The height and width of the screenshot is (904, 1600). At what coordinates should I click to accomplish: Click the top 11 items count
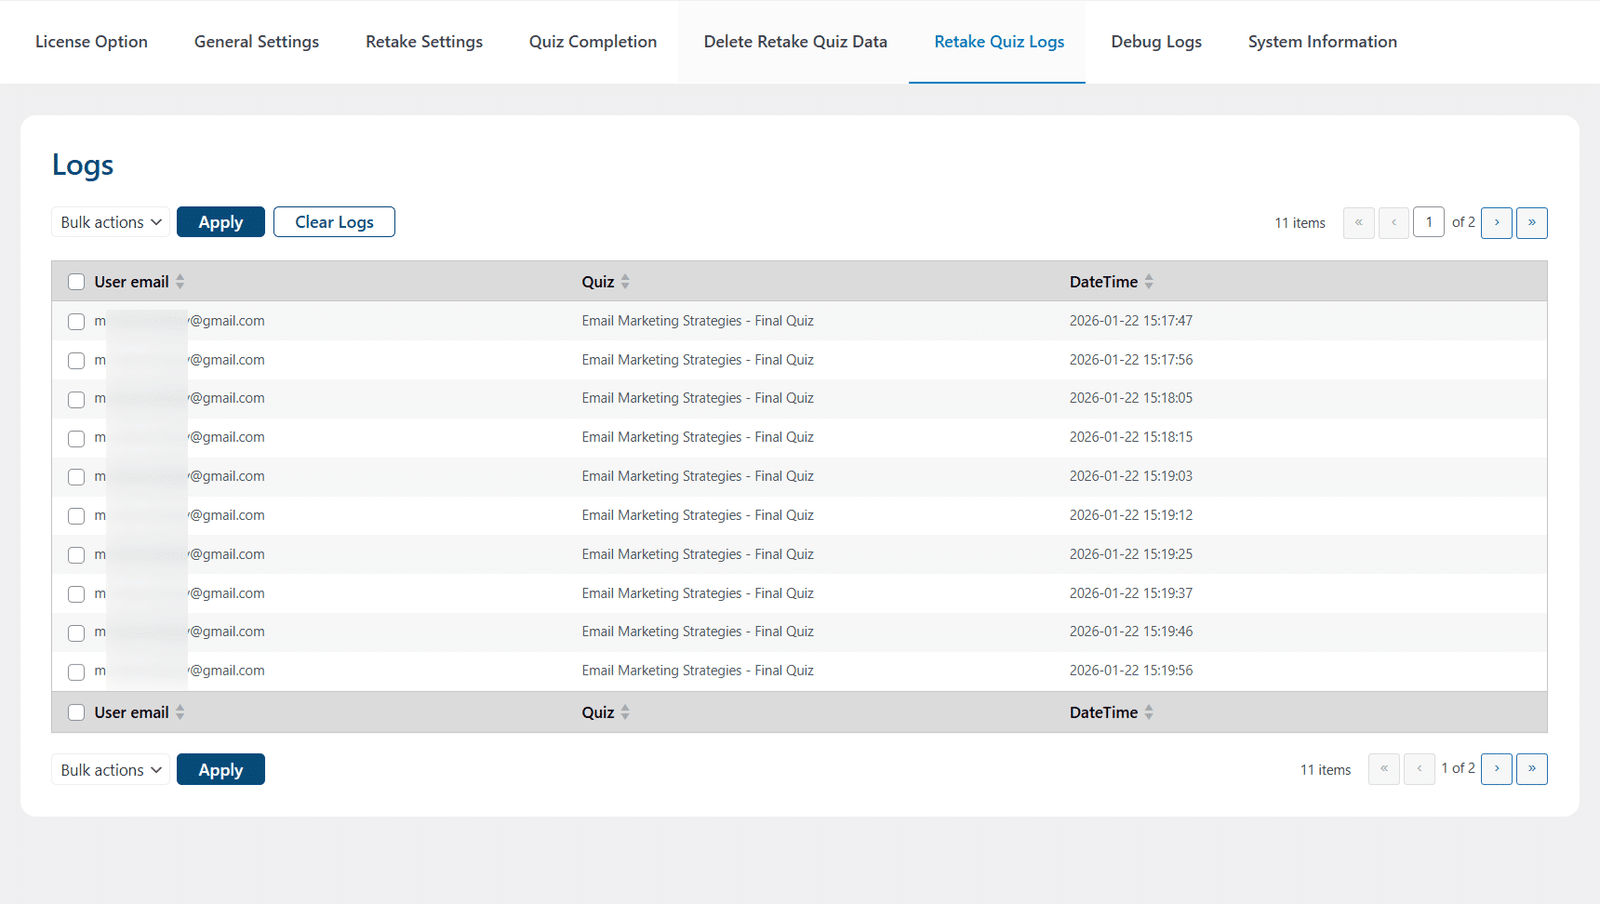(x=1300, y=223)
